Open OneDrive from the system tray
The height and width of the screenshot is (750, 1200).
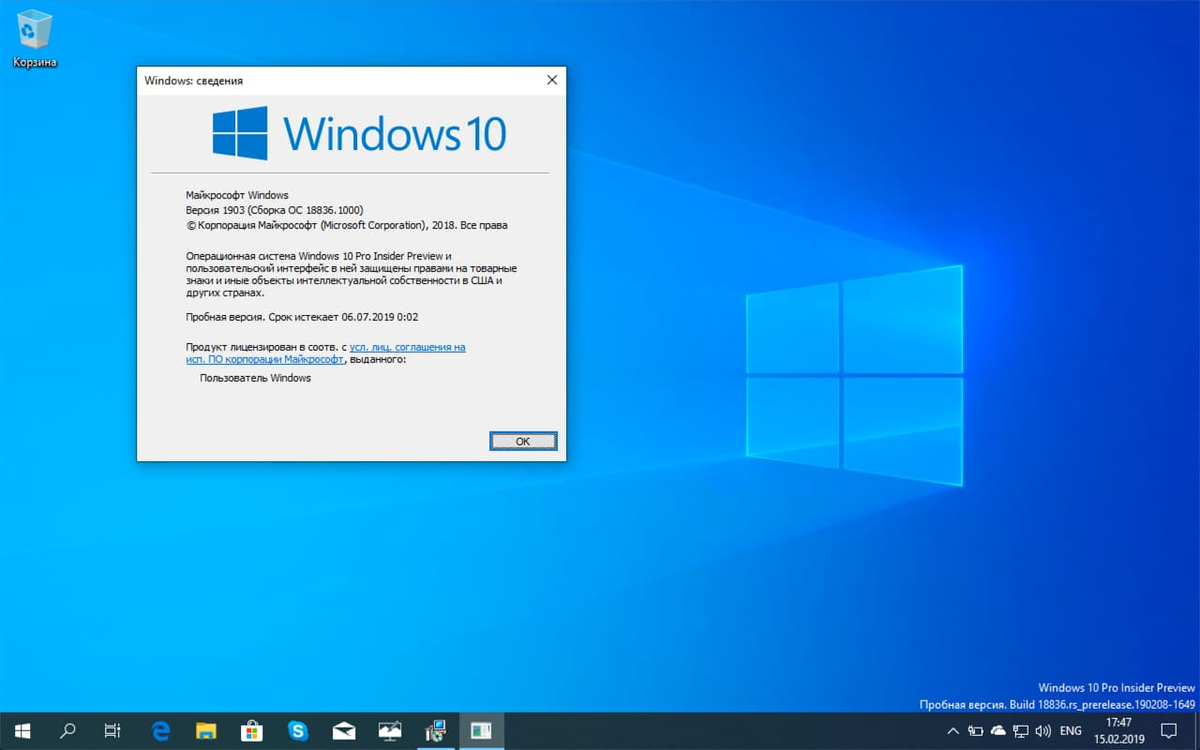[x=998, y=731]
